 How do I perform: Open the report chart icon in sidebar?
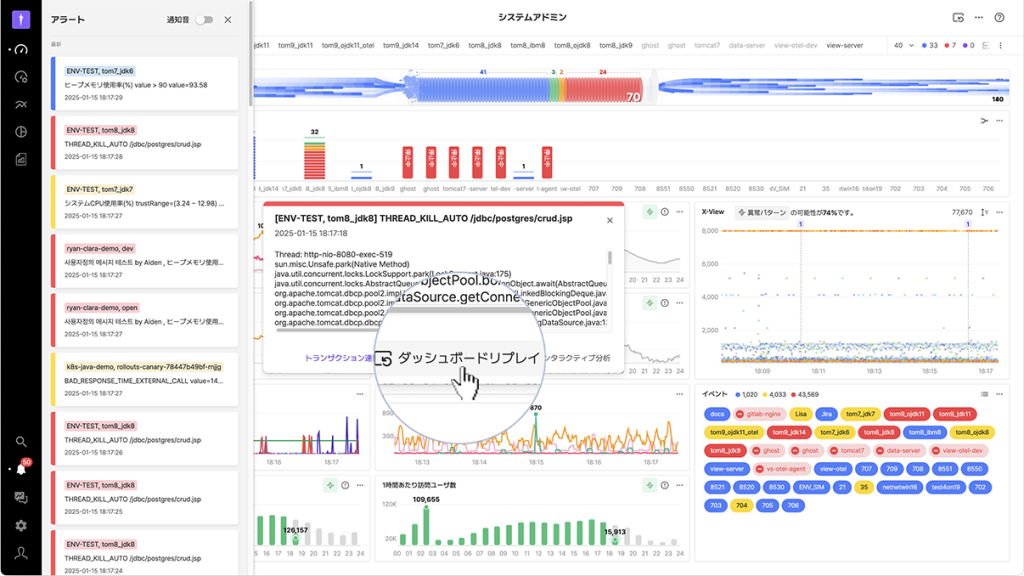(21, 159)
